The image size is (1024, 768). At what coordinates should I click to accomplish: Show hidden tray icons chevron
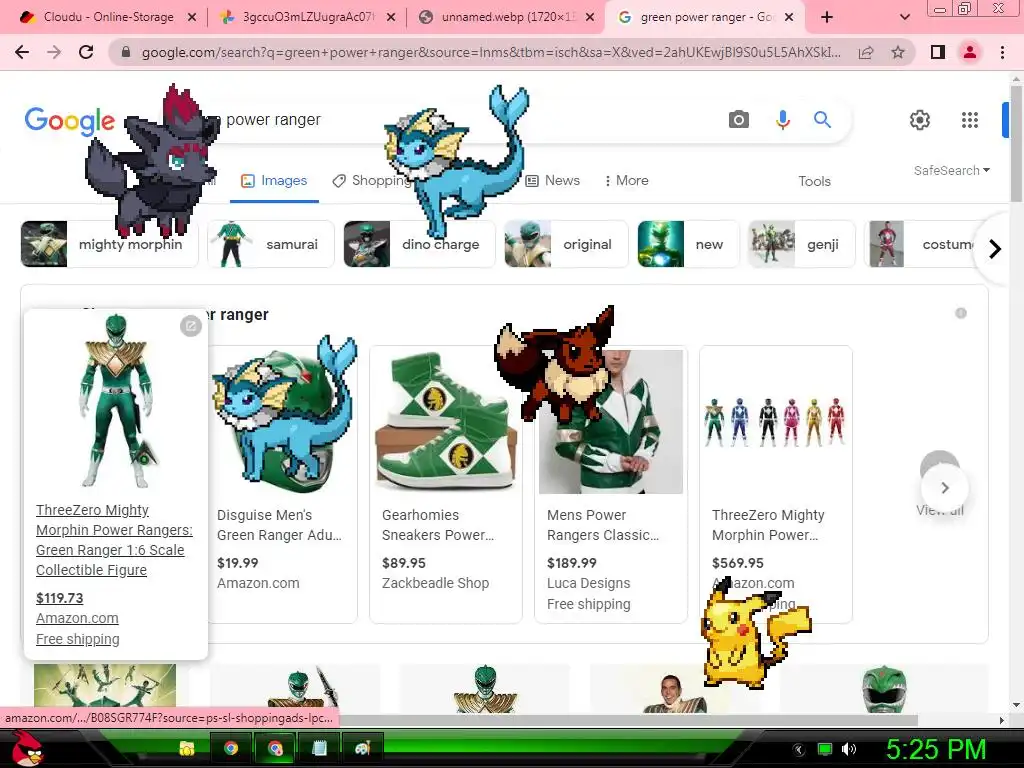(x=799, y=749)
